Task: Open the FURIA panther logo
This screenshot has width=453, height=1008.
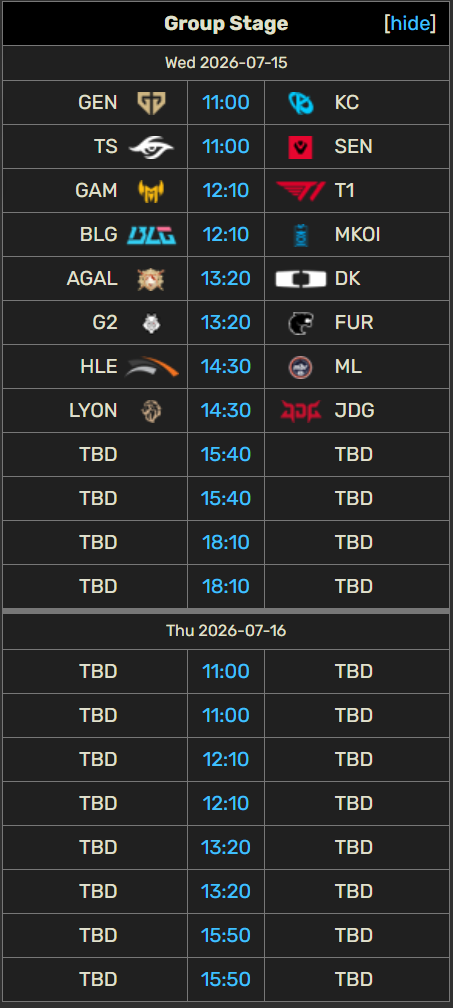Action: [x=300, y=322]
